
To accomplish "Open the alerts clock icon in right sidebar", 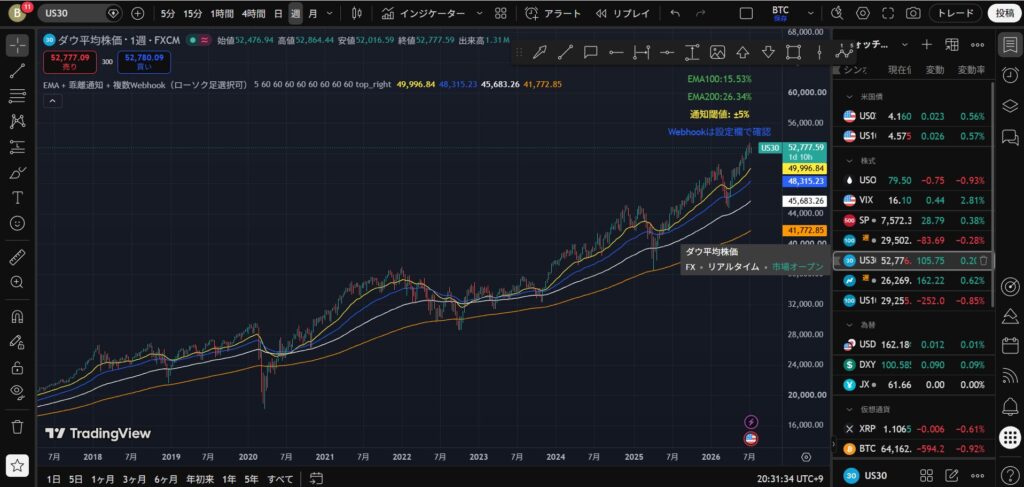I will (1010, 74).
